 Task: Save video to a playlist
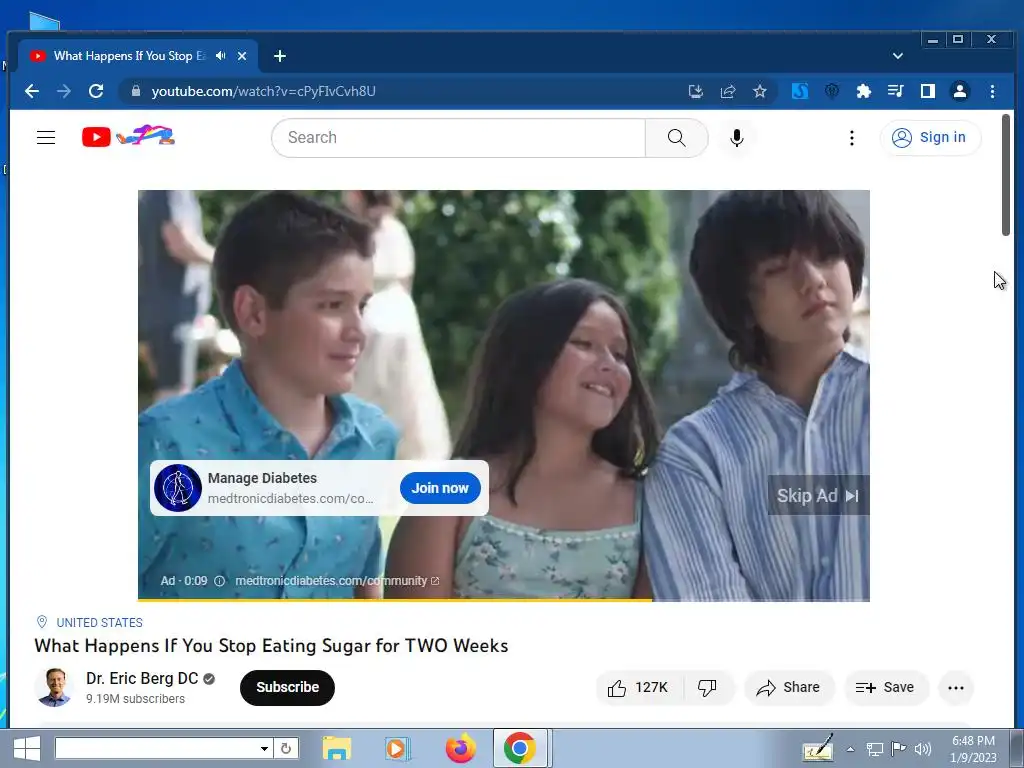pos(886,688)
